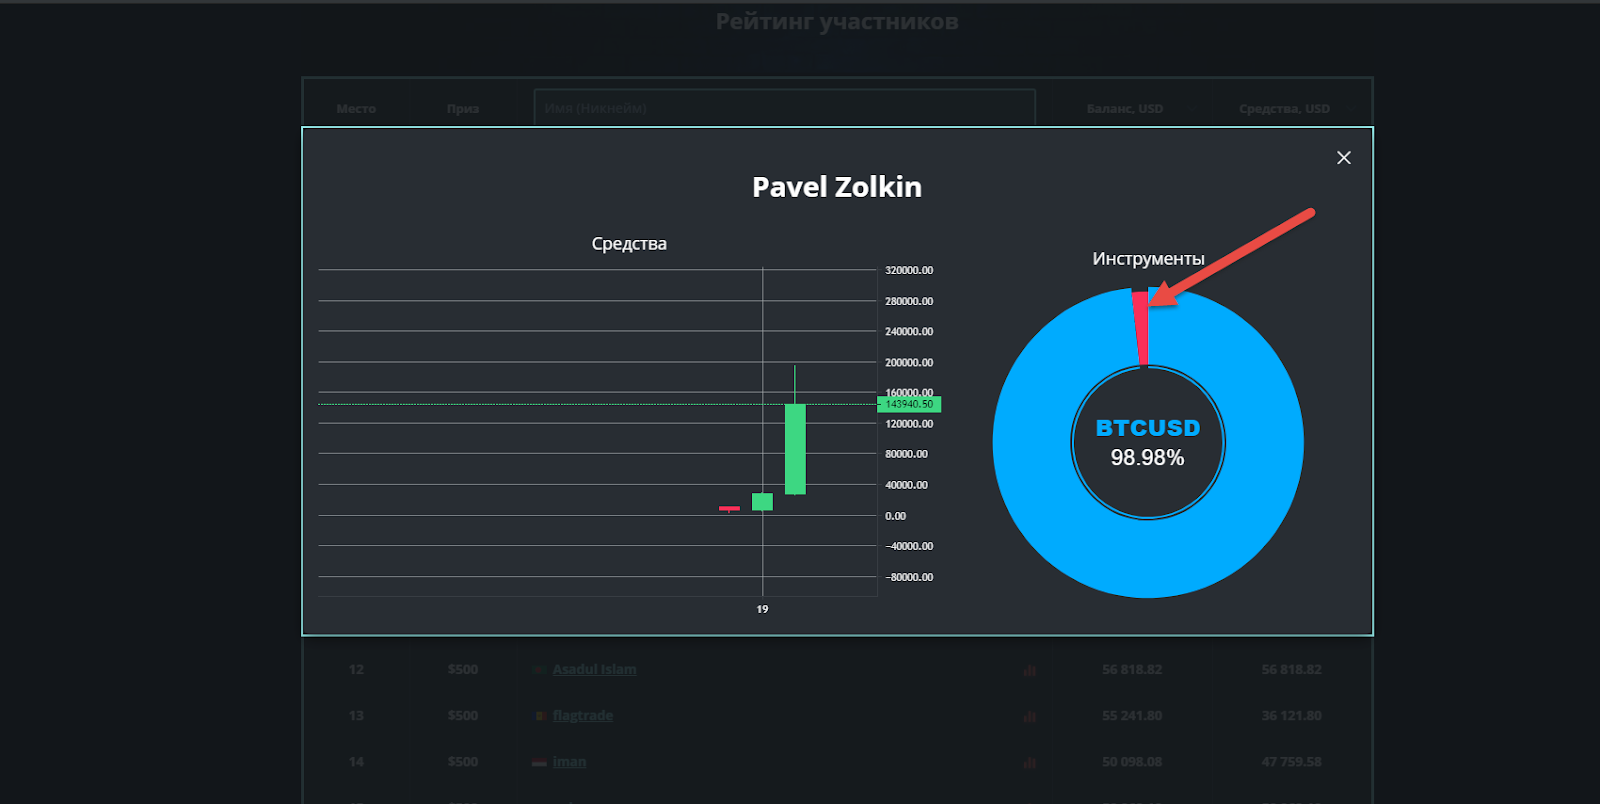Close the Pavel Zolkin details popup
The image size is (1600, 804).
point(1344,158)
